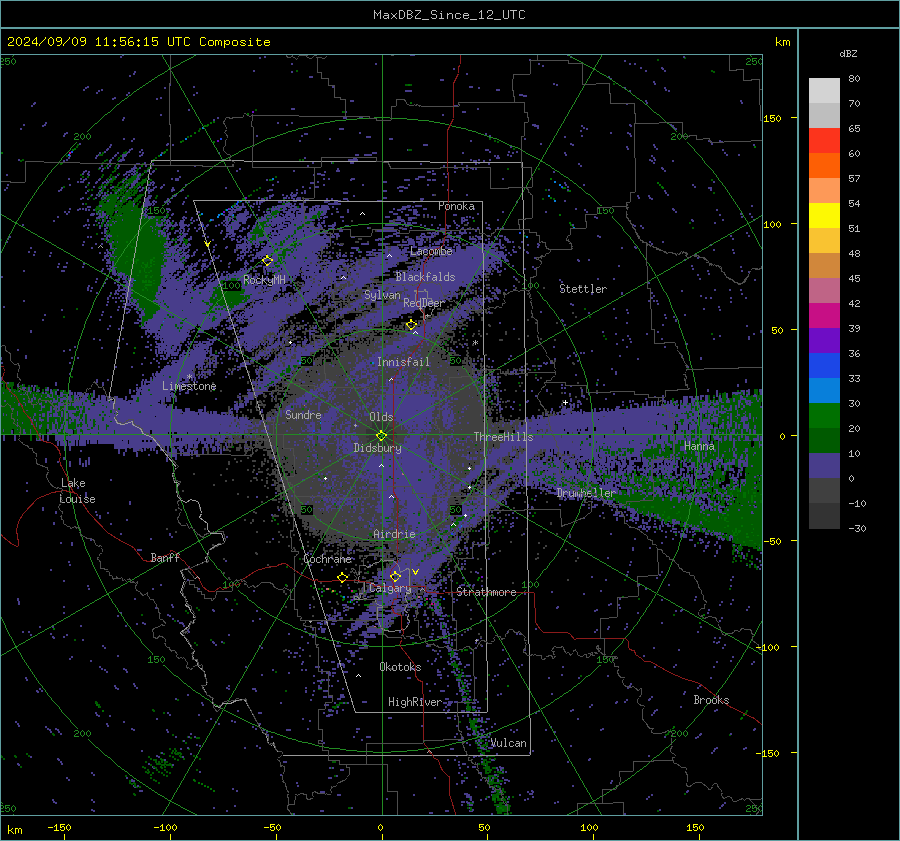900x841 pixels.
Task: Select the Sylvan label
Action: click(382, 295)
